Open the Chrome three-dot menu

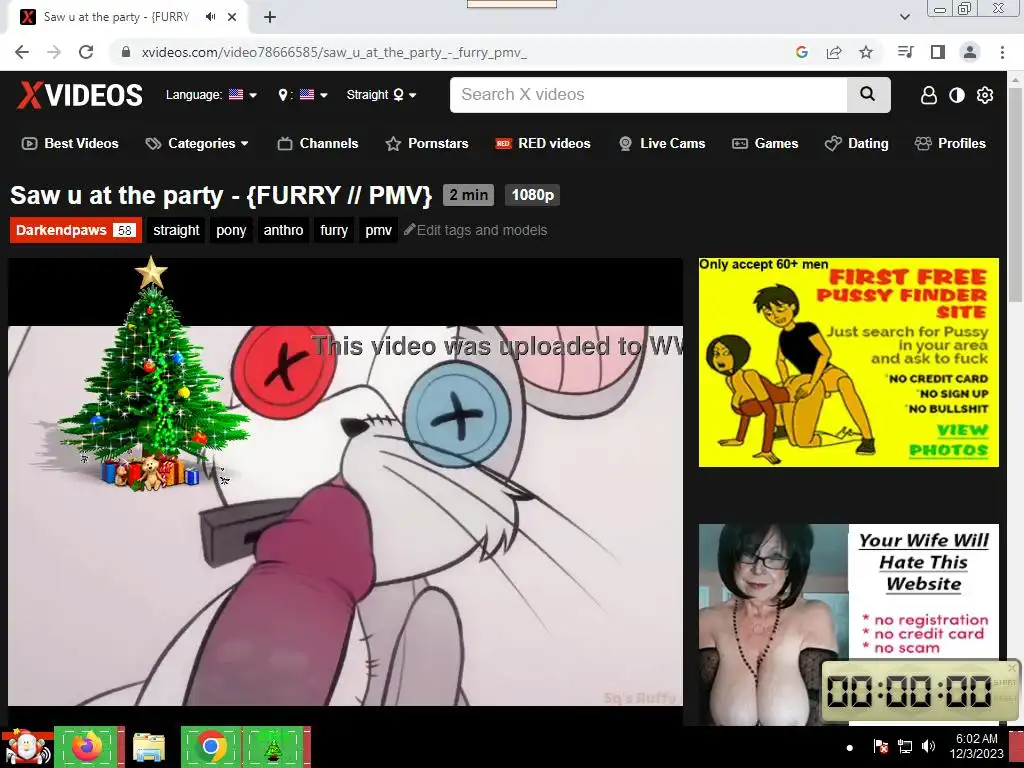point(1002,52)
